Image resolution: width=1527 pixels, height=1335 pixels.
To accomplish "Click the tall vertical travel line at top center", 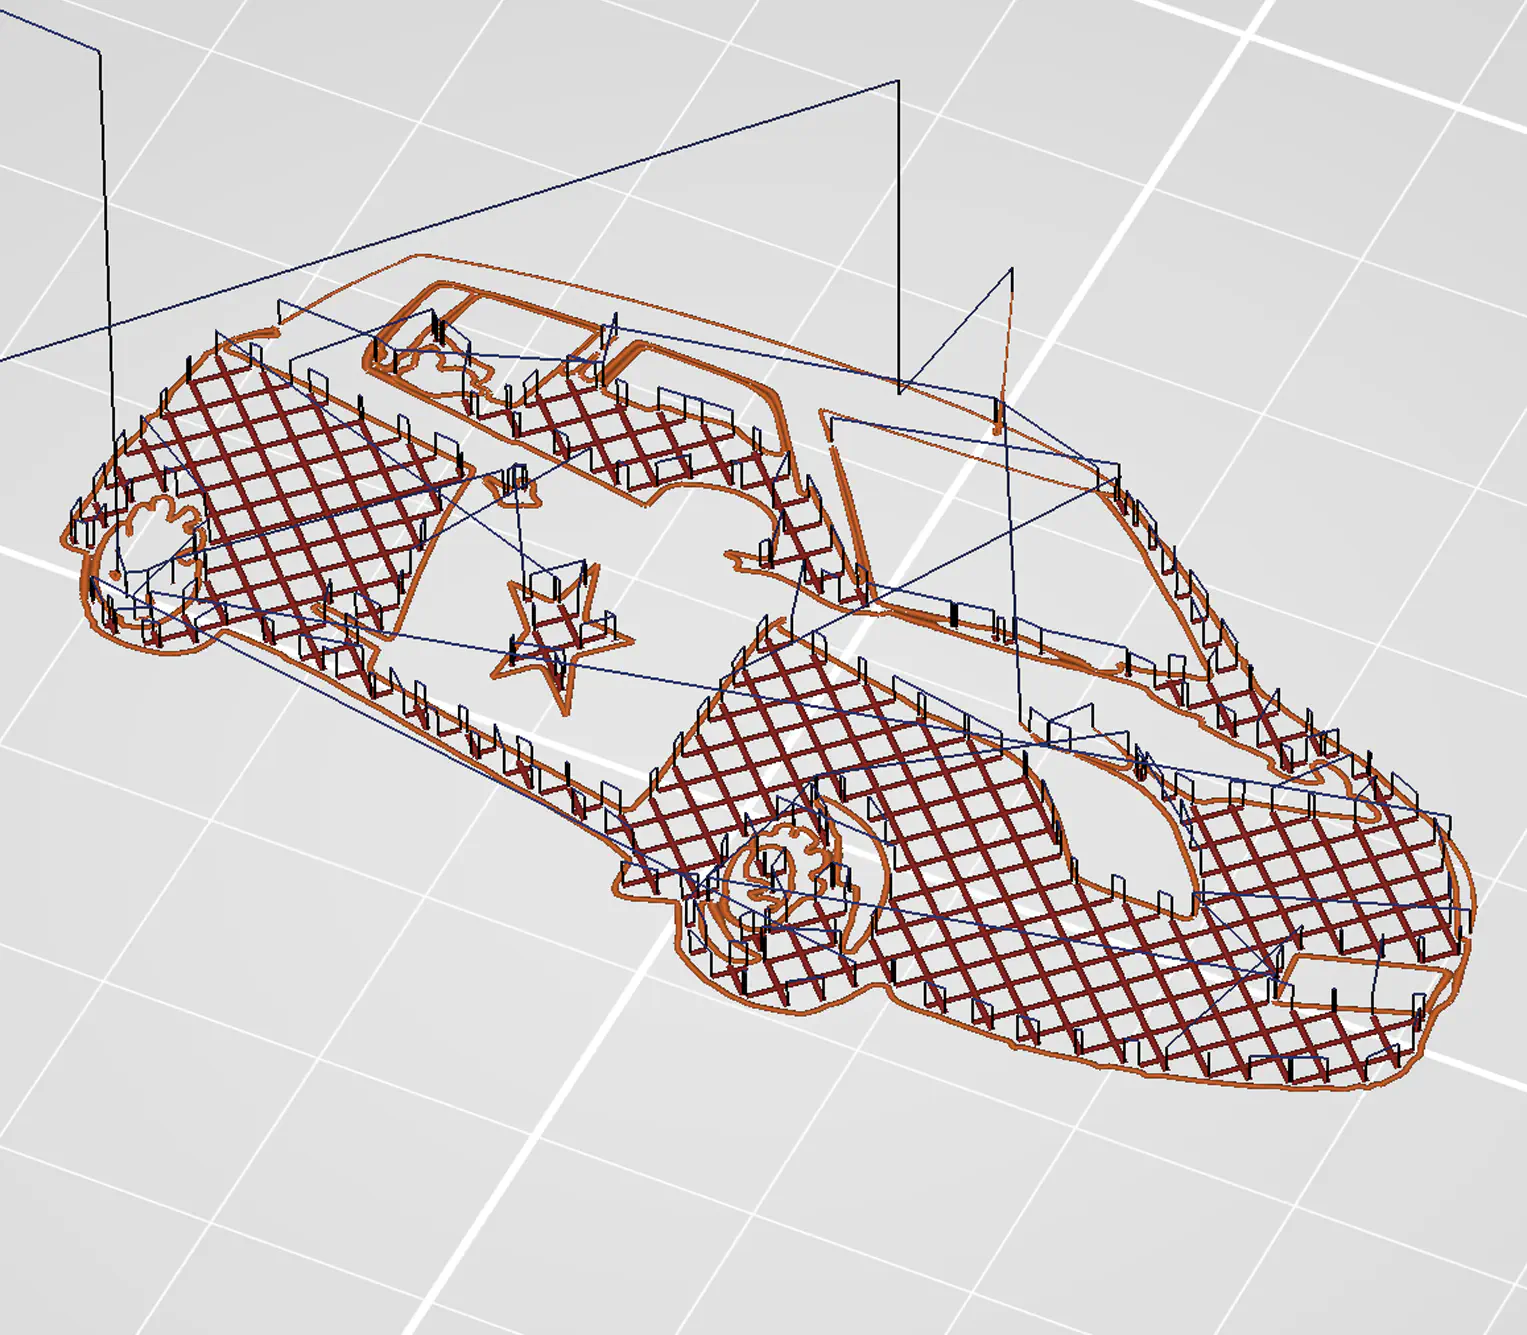I will pos(898,230).
